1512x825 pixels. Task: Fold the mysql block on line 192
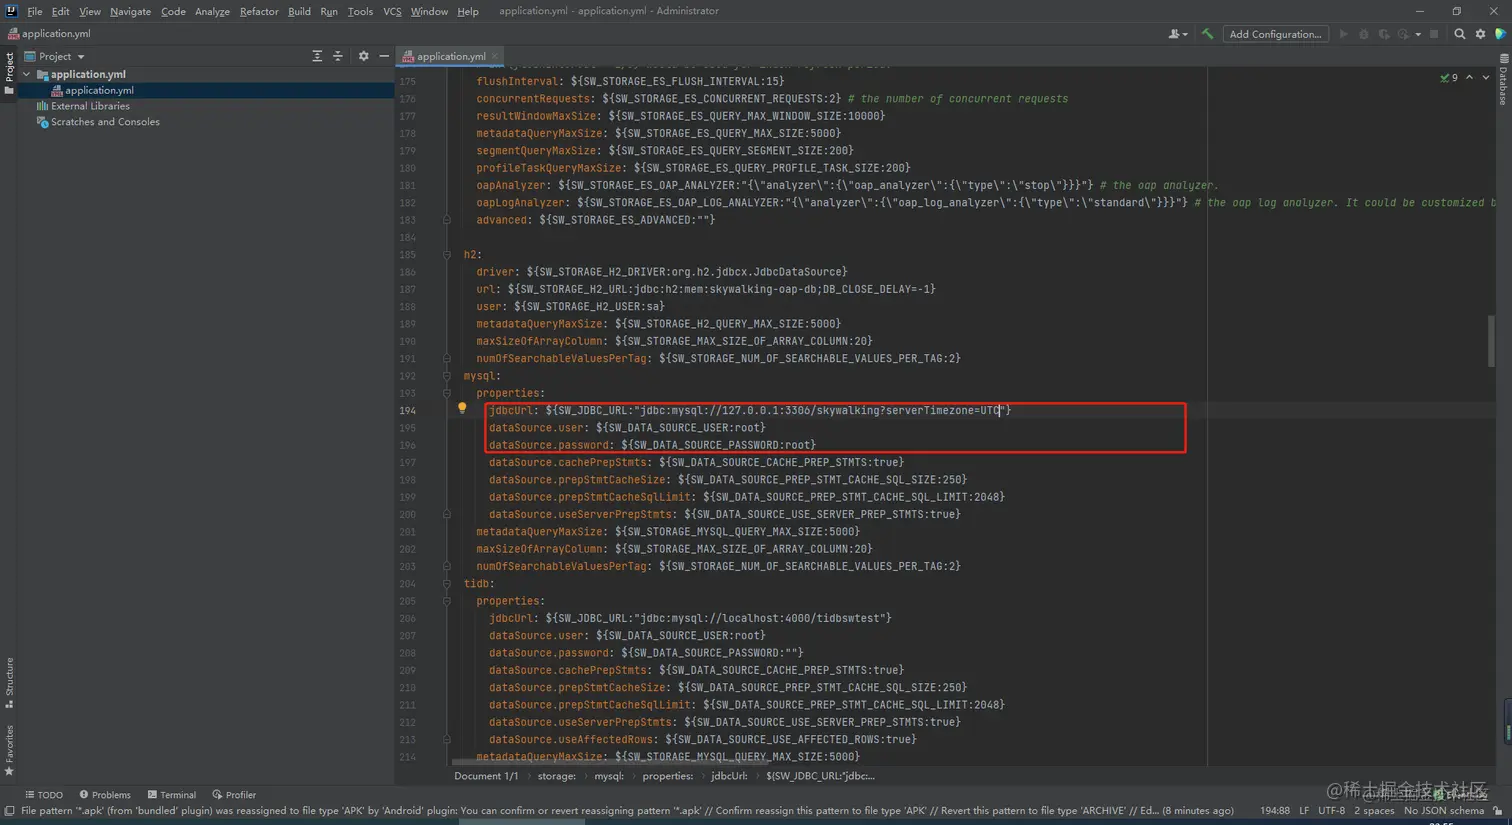[x=447, y=376]
